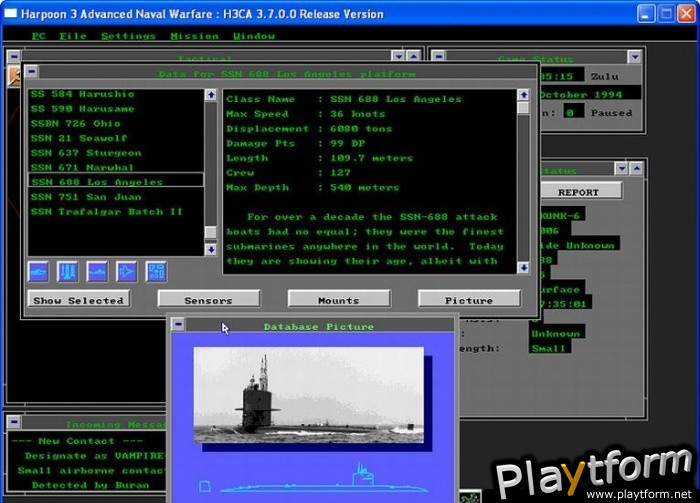Select SSN 751 San Juan in list

[x=116, y=197]
